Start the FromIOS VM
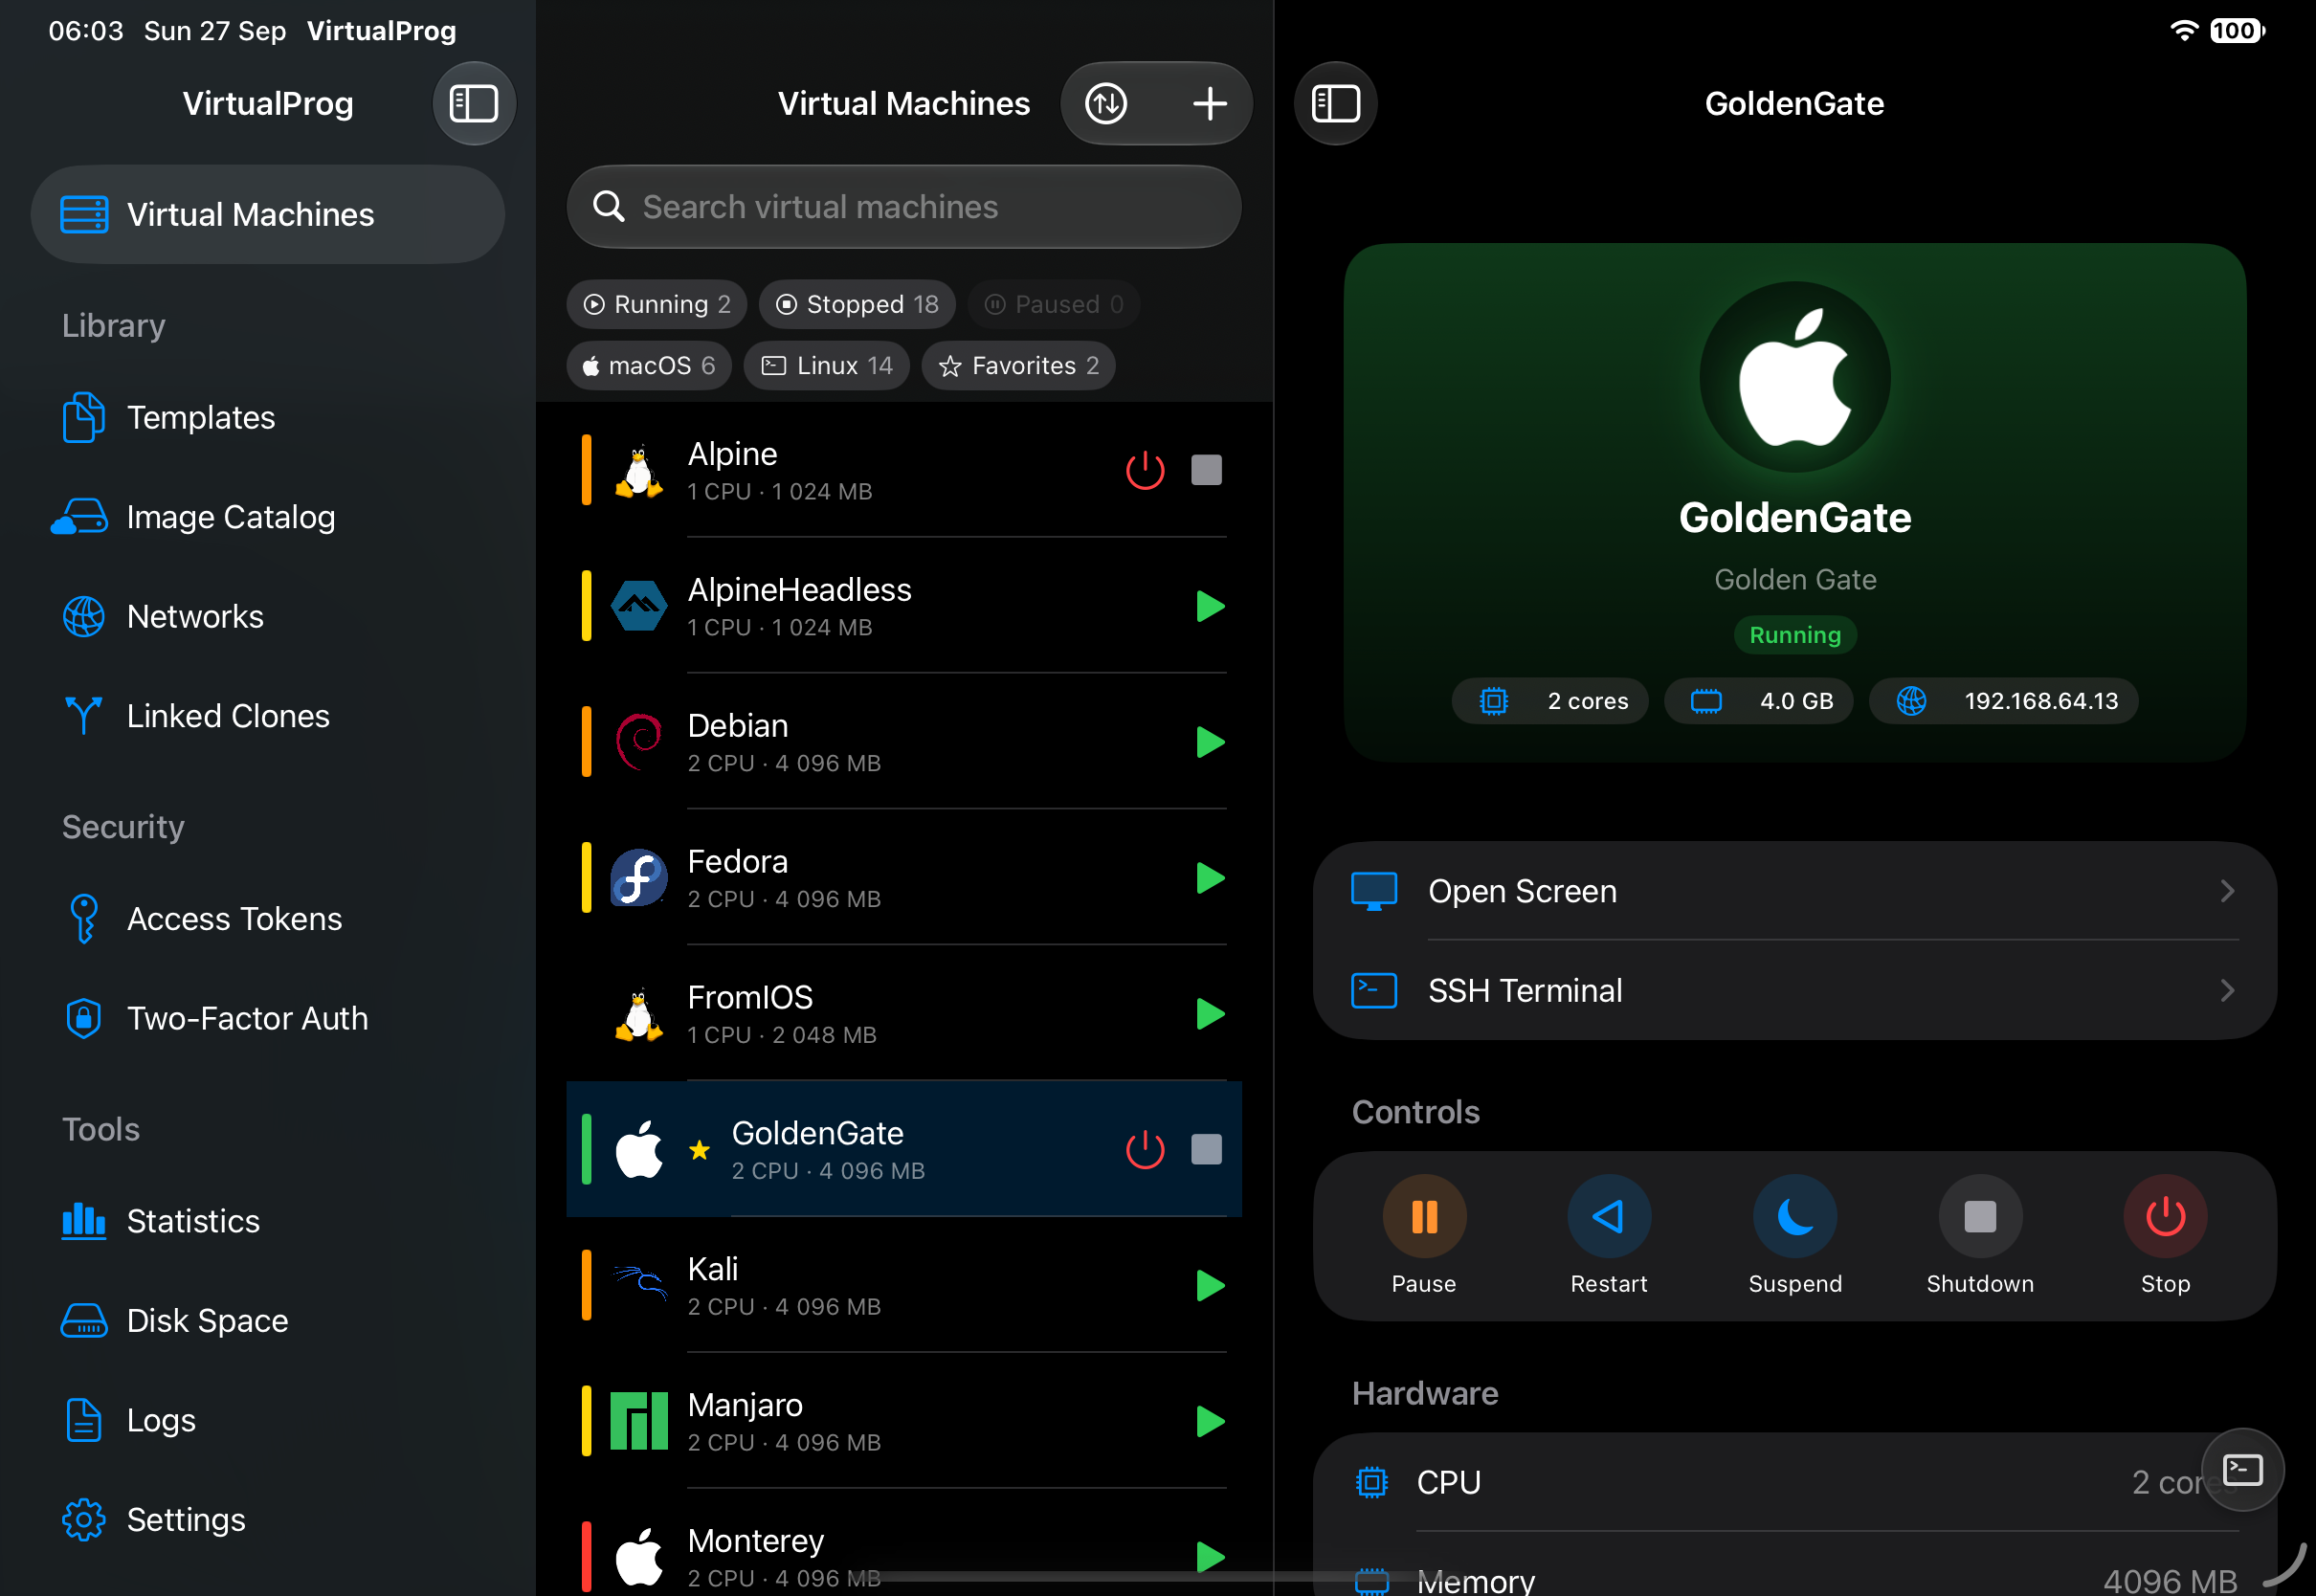Screen dimensions: 2316x1596 pyautogui.click(x=1210, y=1014)
